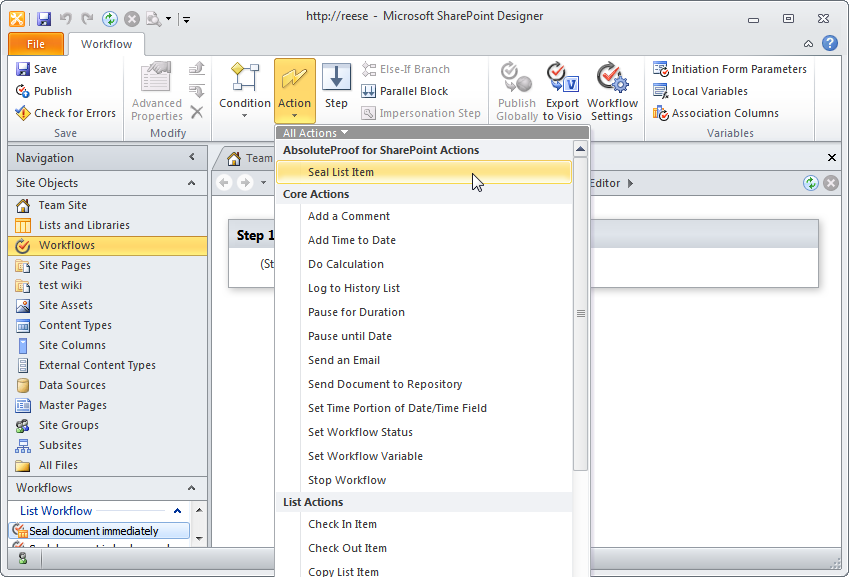
Task: Insert a Step in the workflow
Action: pos(336,86)
